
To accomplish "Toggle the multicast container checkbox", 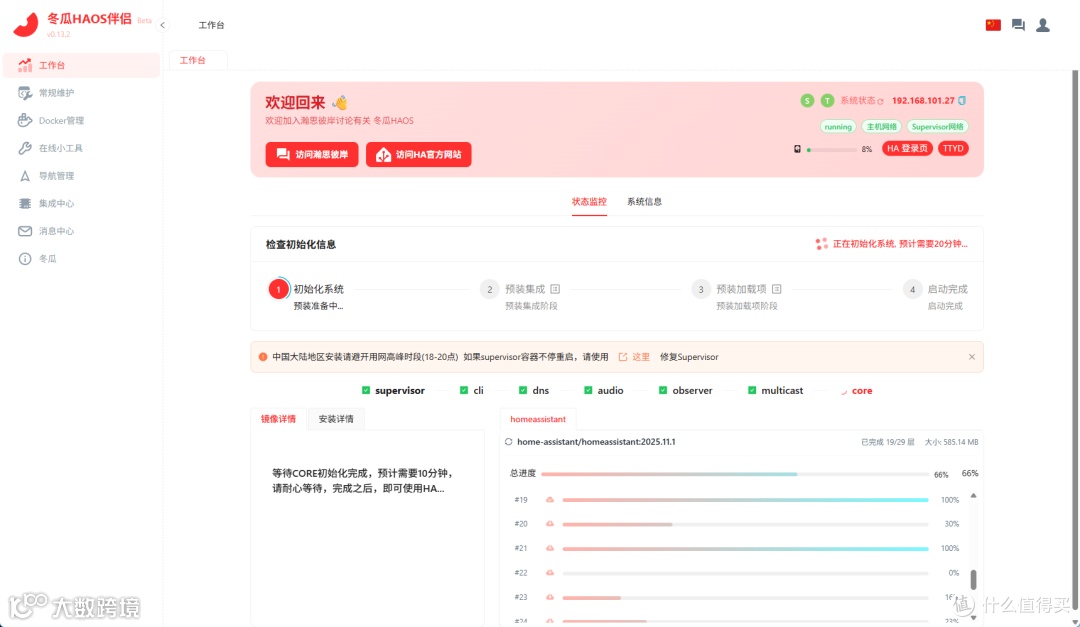I will [x=750, y=390].
